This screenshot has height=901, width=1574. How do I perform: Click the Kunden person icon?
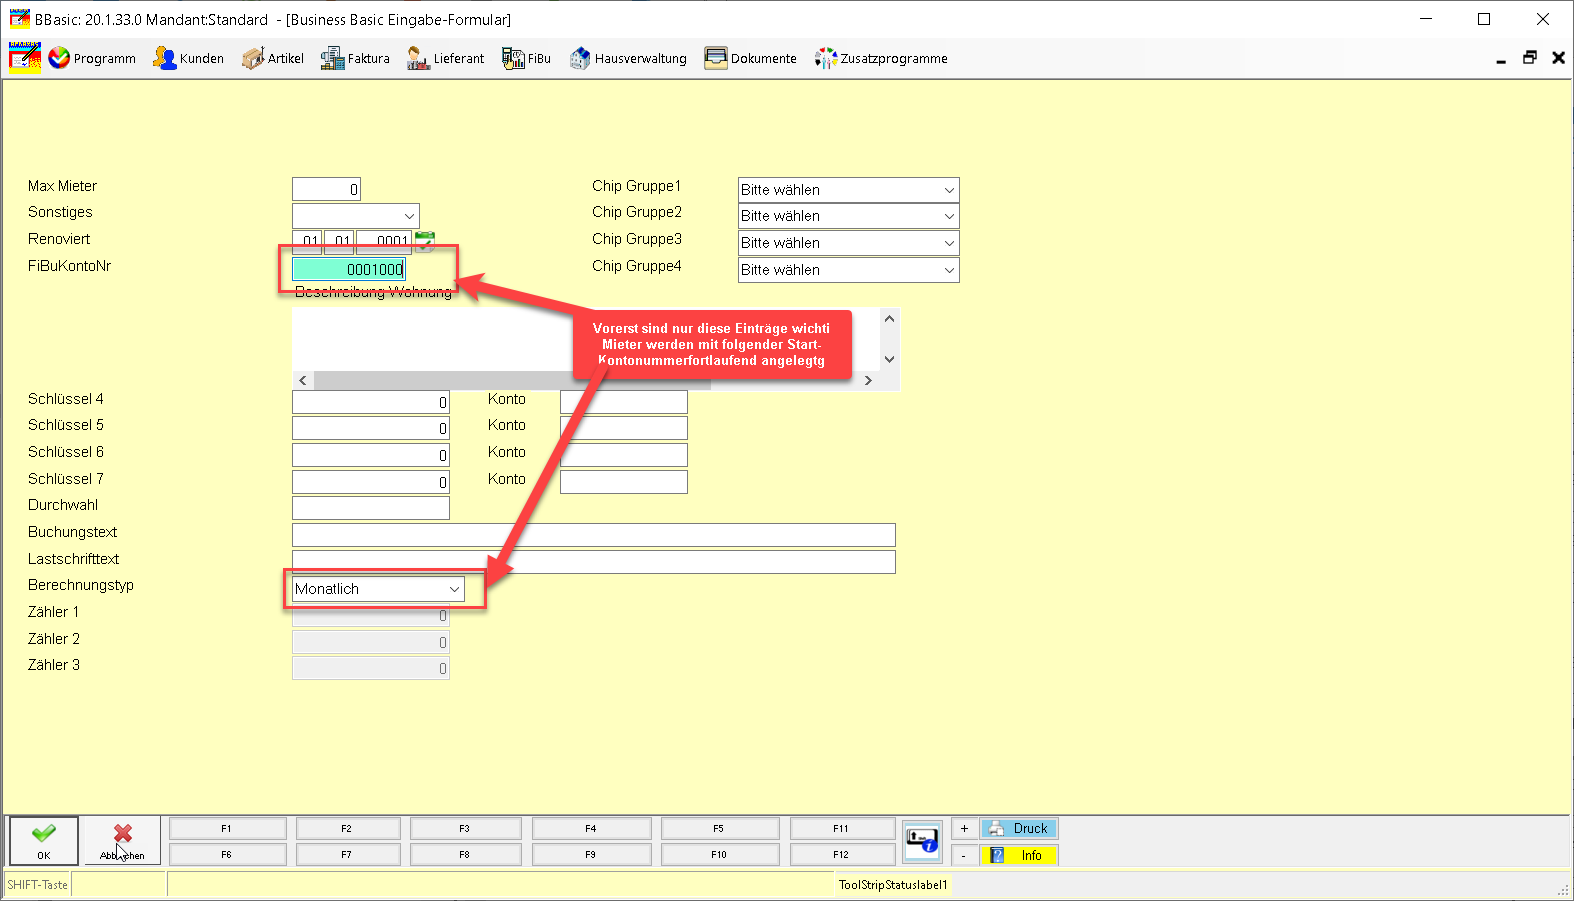164,58
